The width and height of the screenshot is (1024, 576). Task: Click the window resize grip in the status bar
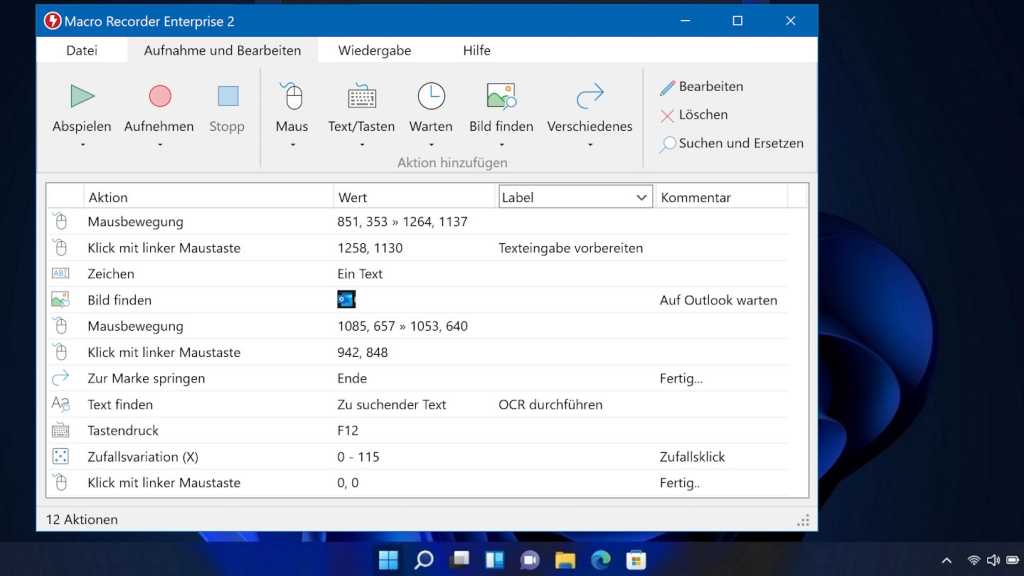(803, 520)
